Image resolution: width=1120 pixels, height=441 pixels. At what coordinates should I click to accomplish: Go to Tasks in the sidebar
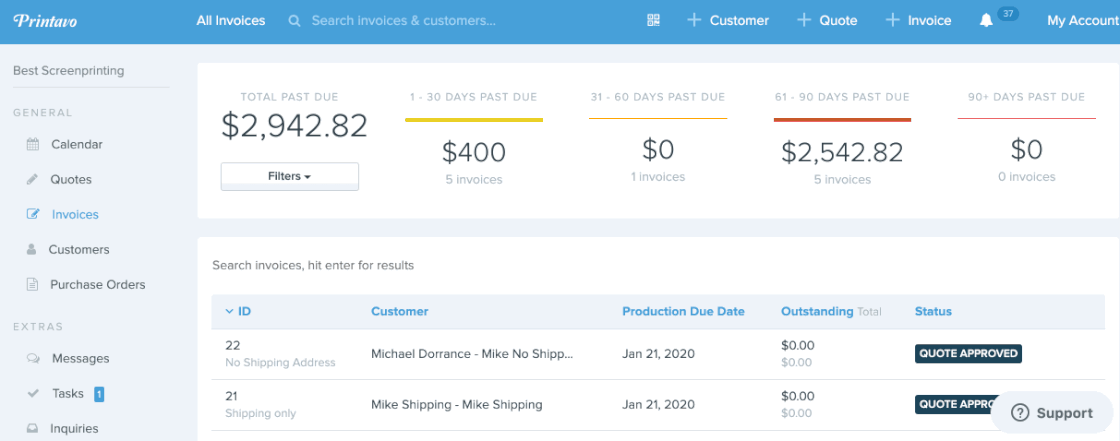(68, 394)
